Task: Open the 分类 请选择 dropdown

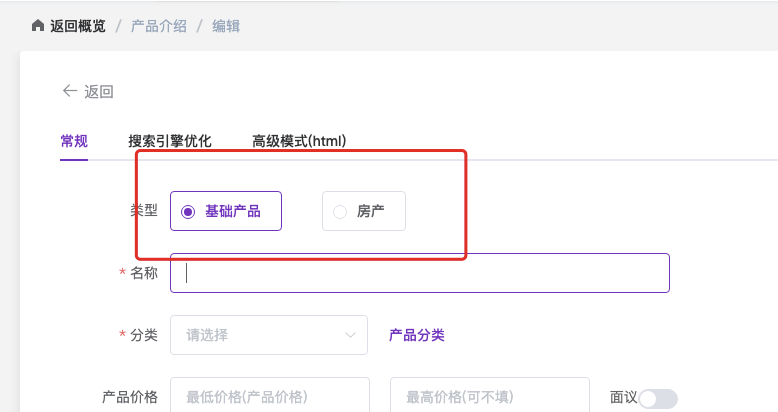Action: (x=269, y=335)
